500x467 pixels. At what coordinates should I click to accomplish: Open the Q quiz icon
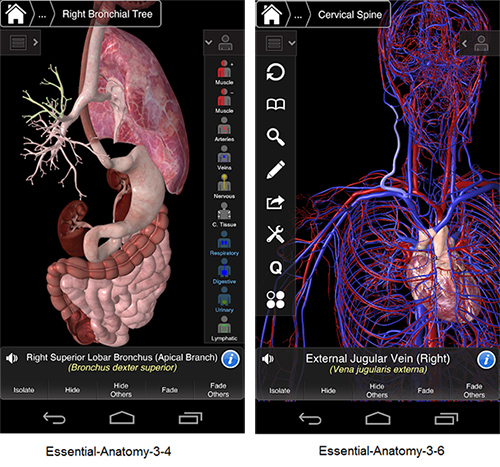[275, 267]
